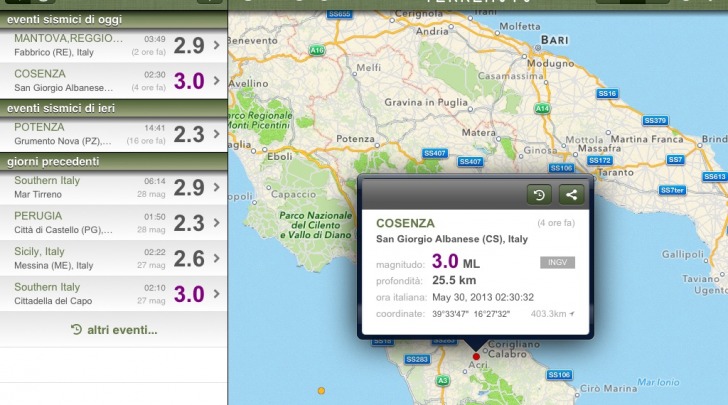This screenshot has width=728, height=405.
Task: Click the Cirò Marina label on map
Action: tap(608, 388)
